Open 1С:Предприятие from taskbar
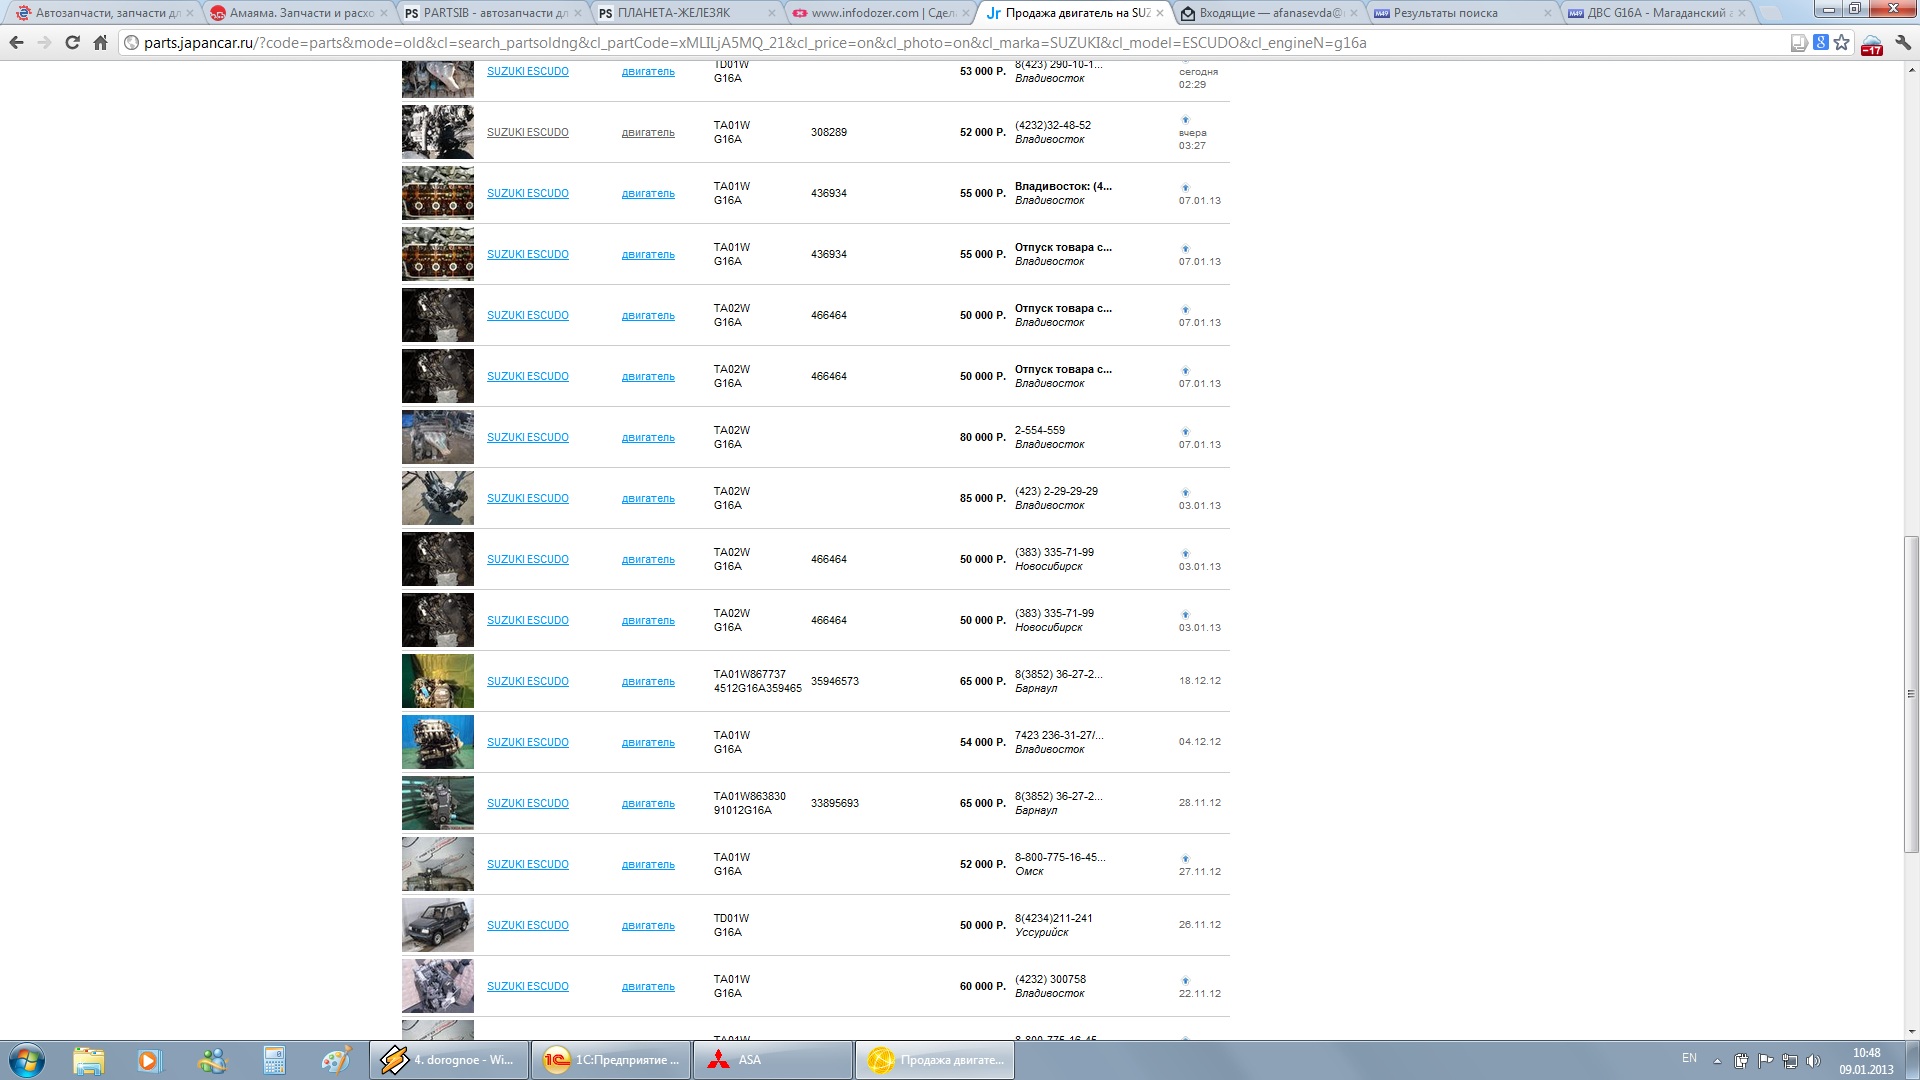 pos(611,1060)
